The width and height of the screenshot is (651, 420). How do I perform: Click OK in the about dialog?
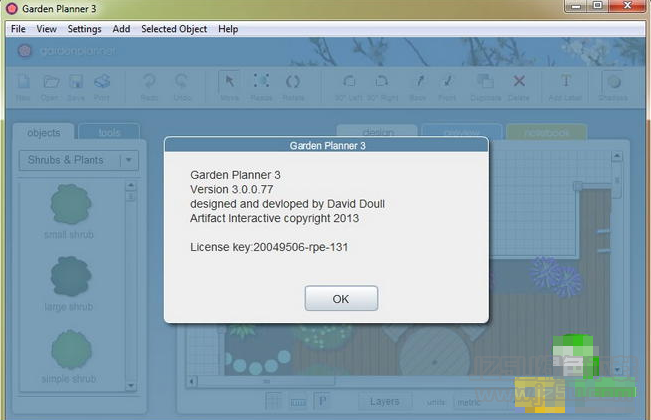pyautogui.click(x=341, y=298)
